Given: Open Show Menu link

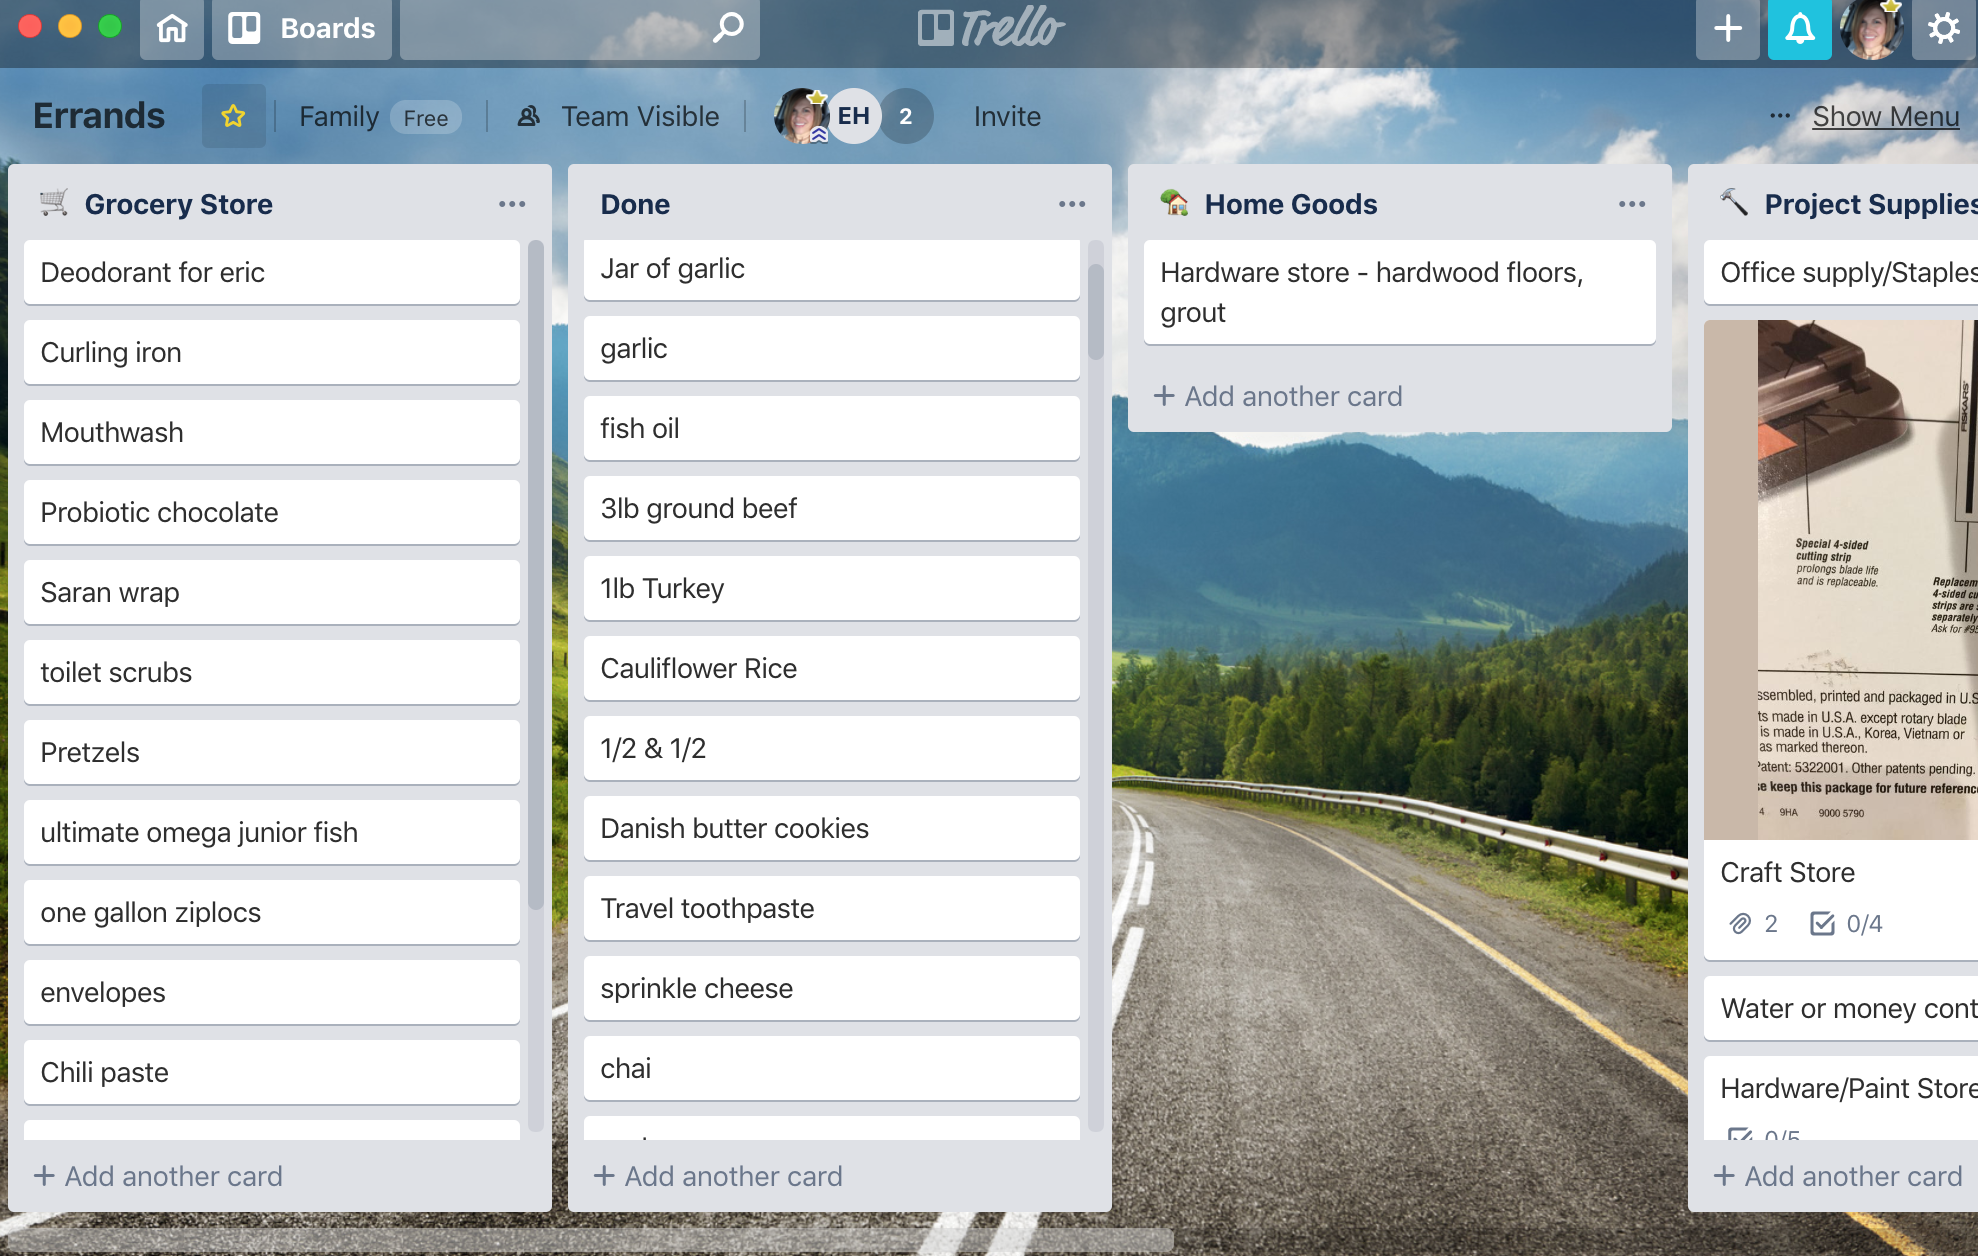Looking at the screenshot, I should (1885, 117).
